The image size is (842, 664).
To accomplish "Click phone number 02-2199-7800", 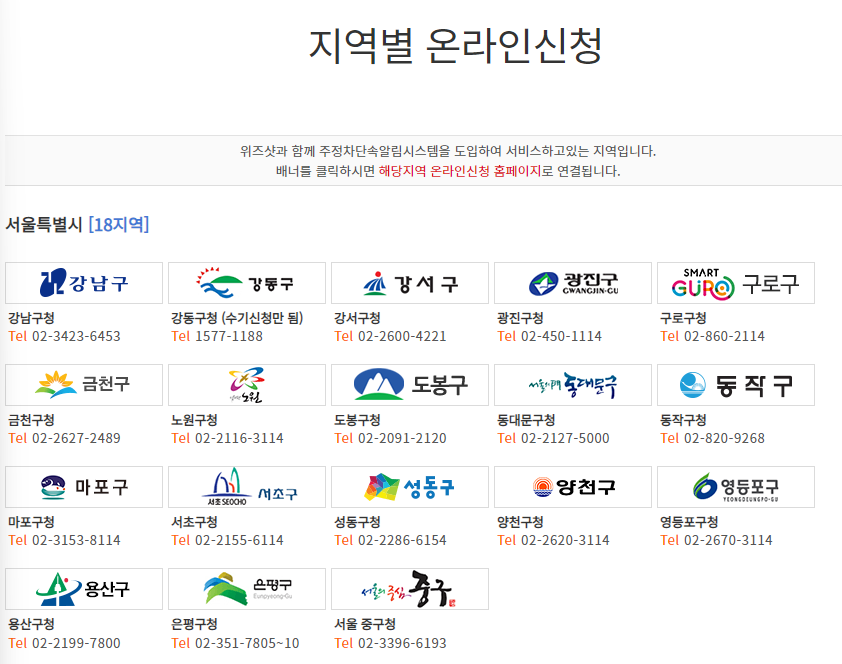I will tap(76, 643).
